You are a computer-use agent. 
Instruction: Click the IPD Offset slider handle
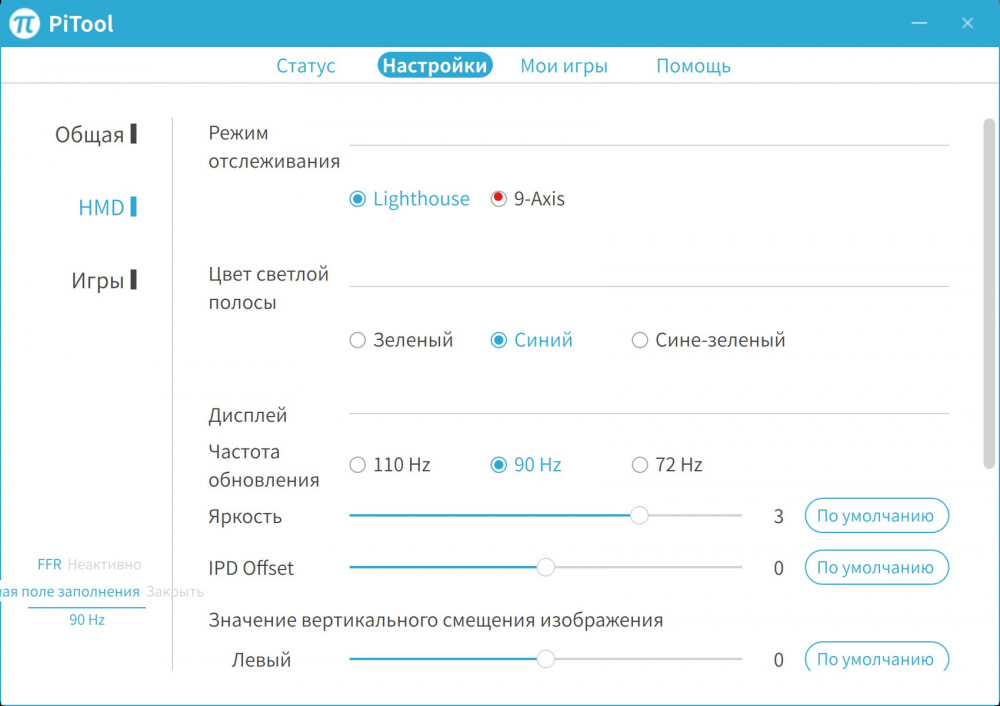point(546,567)
